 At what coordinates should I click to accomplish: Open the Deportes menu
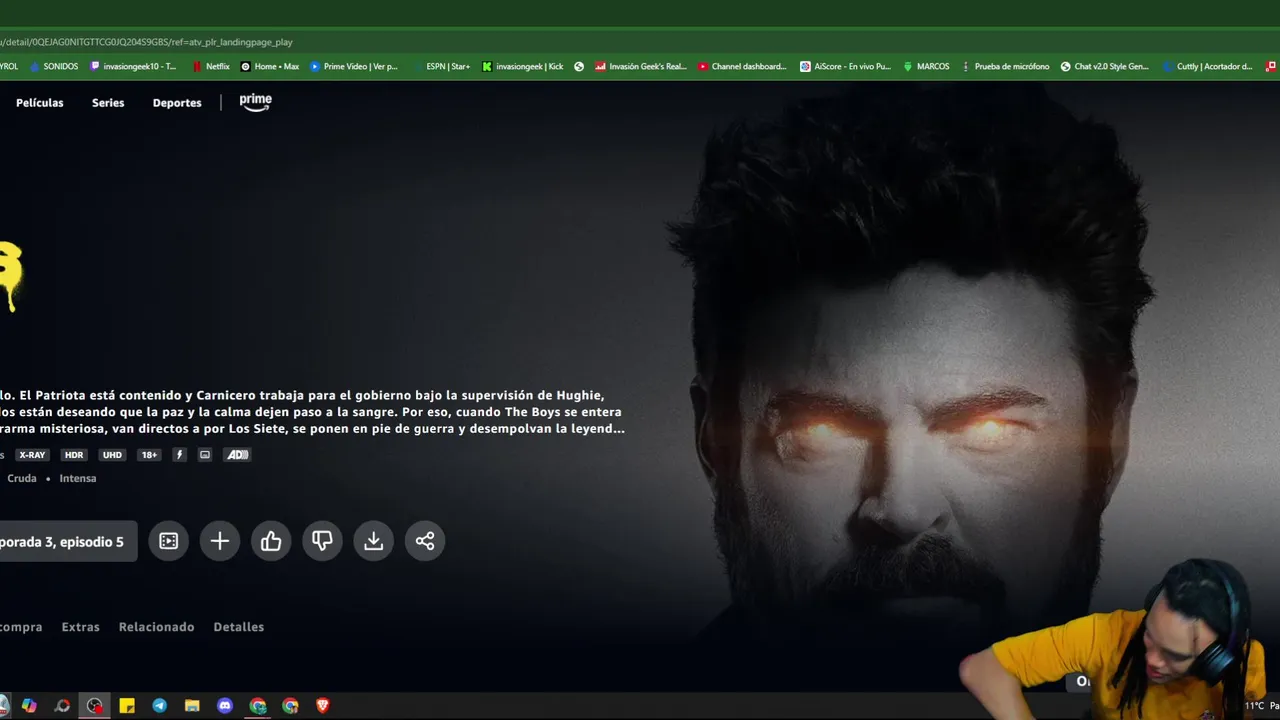click(x=177, y=103)
